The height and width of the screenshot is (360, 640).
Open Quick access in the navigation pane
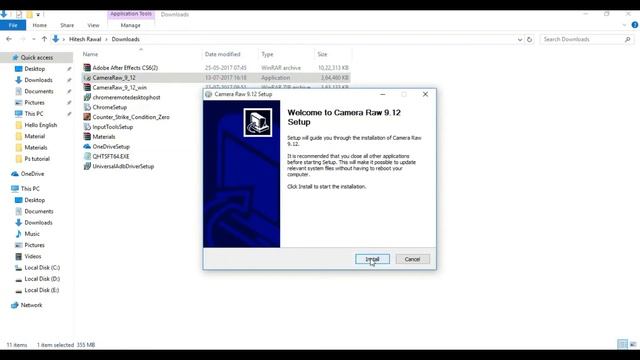(x=37, y=58)
